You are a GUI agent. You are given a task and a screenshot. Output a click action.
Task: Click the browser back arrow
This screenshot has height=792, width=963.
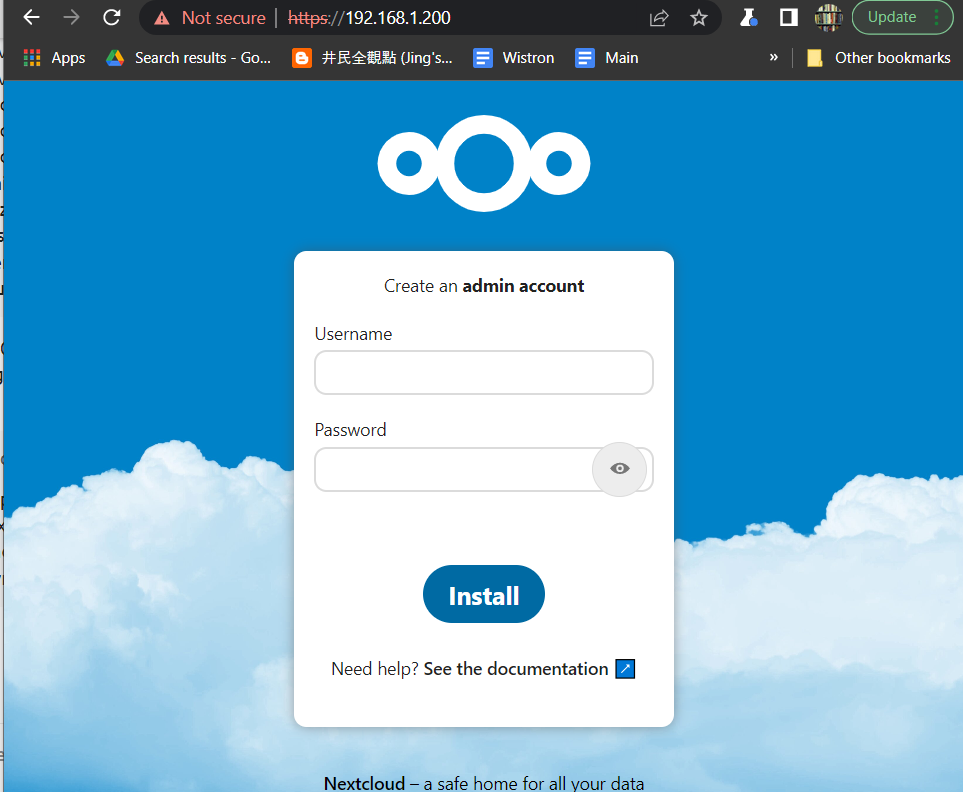point(31,17)
